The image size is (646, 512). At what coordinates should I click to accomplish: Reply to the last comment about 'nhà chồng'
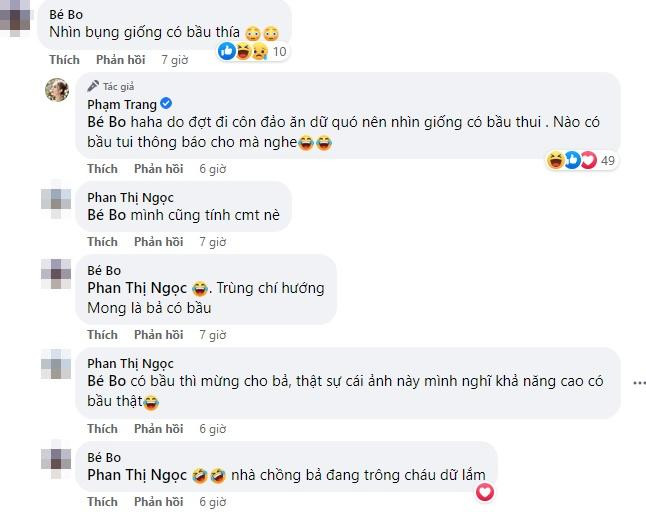159,501
